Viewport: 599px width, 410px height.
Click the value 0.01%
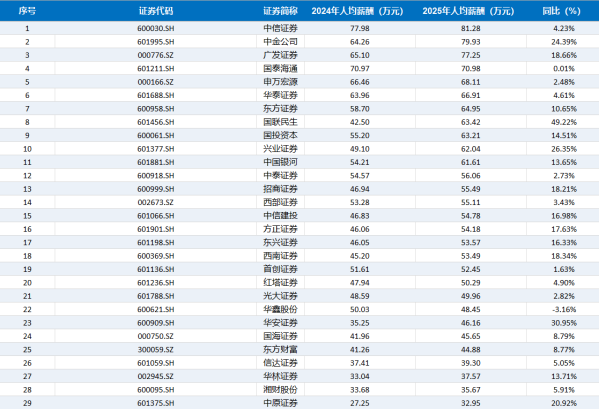[564, 68]
